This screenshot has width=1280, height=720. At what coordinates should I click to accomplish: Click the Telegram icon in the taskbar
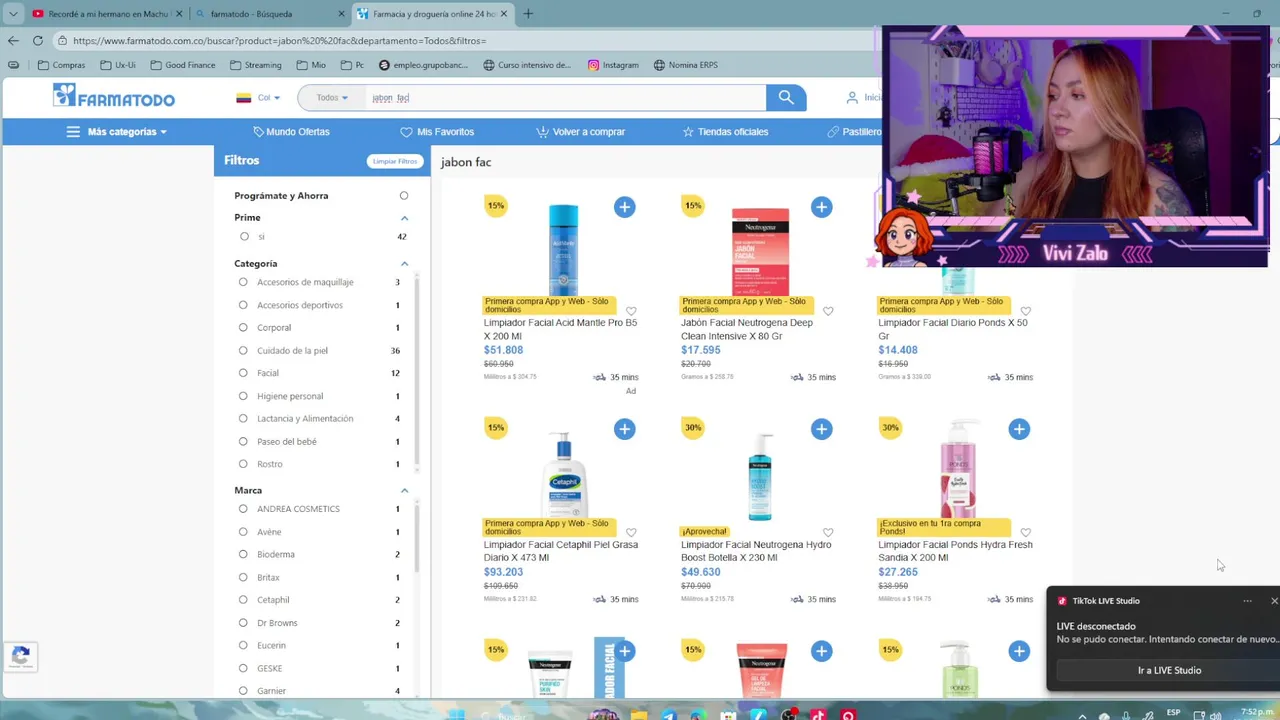coord(669,714)
